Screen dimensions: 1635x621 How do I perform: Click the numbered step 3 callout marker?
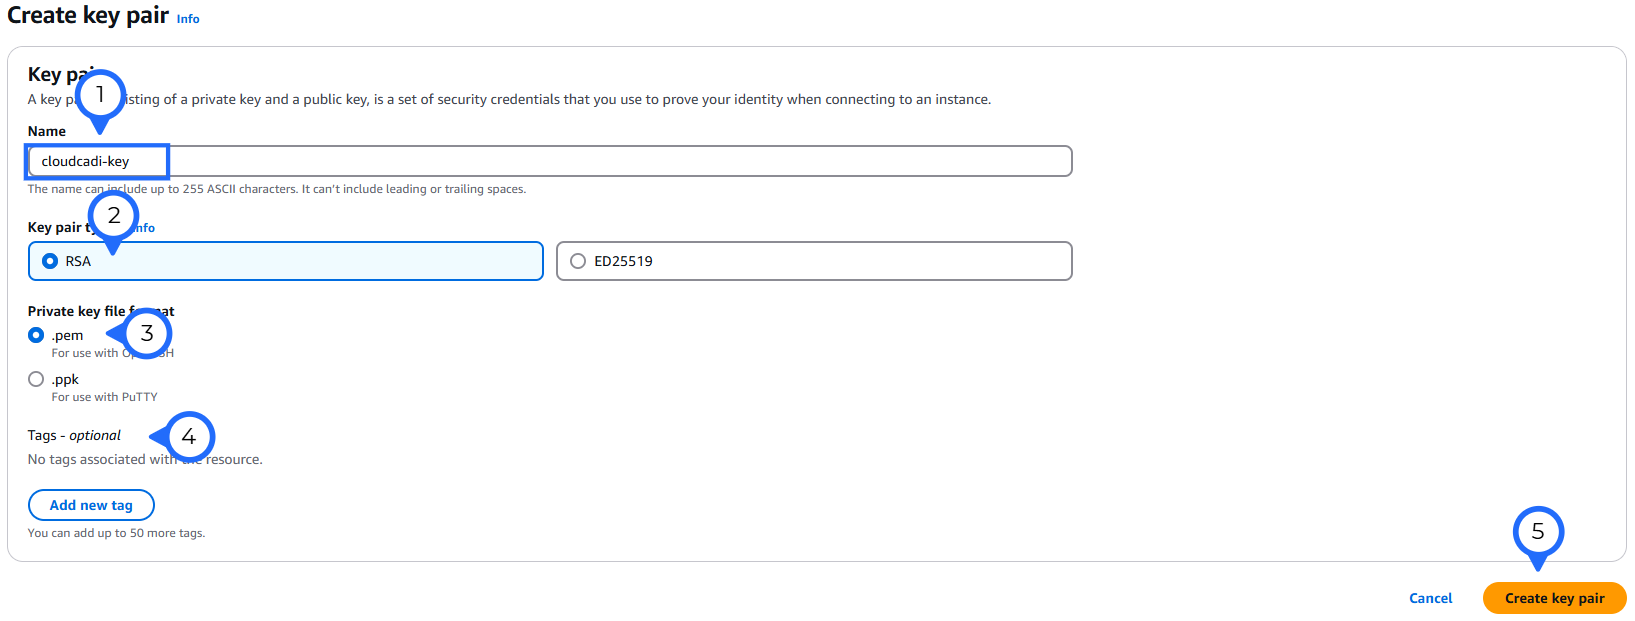pos(147,333)
